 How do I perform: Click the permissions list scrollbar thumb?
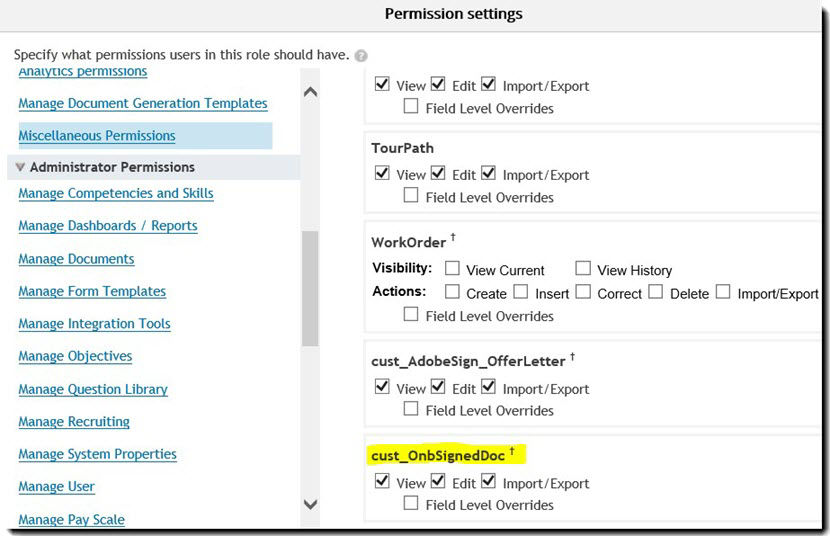point(310,288)
